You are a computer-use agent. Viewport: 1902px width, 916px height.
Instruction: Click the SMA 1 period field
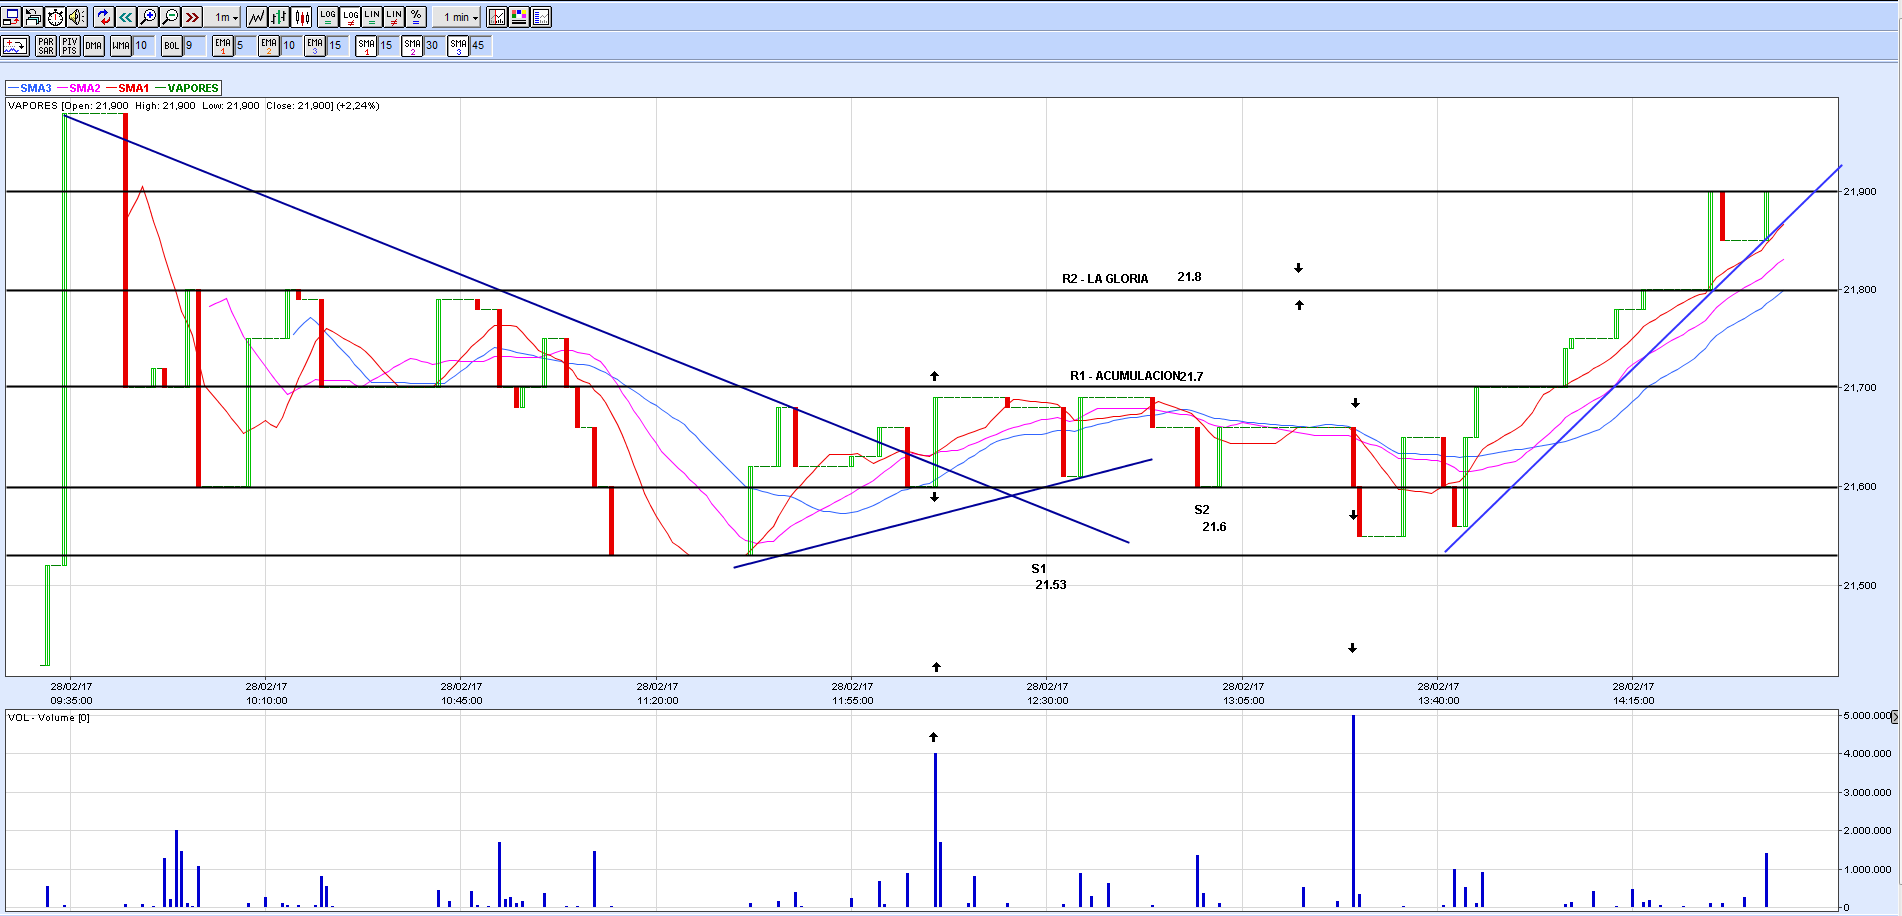pyautogui.click(x=389, y=46)
